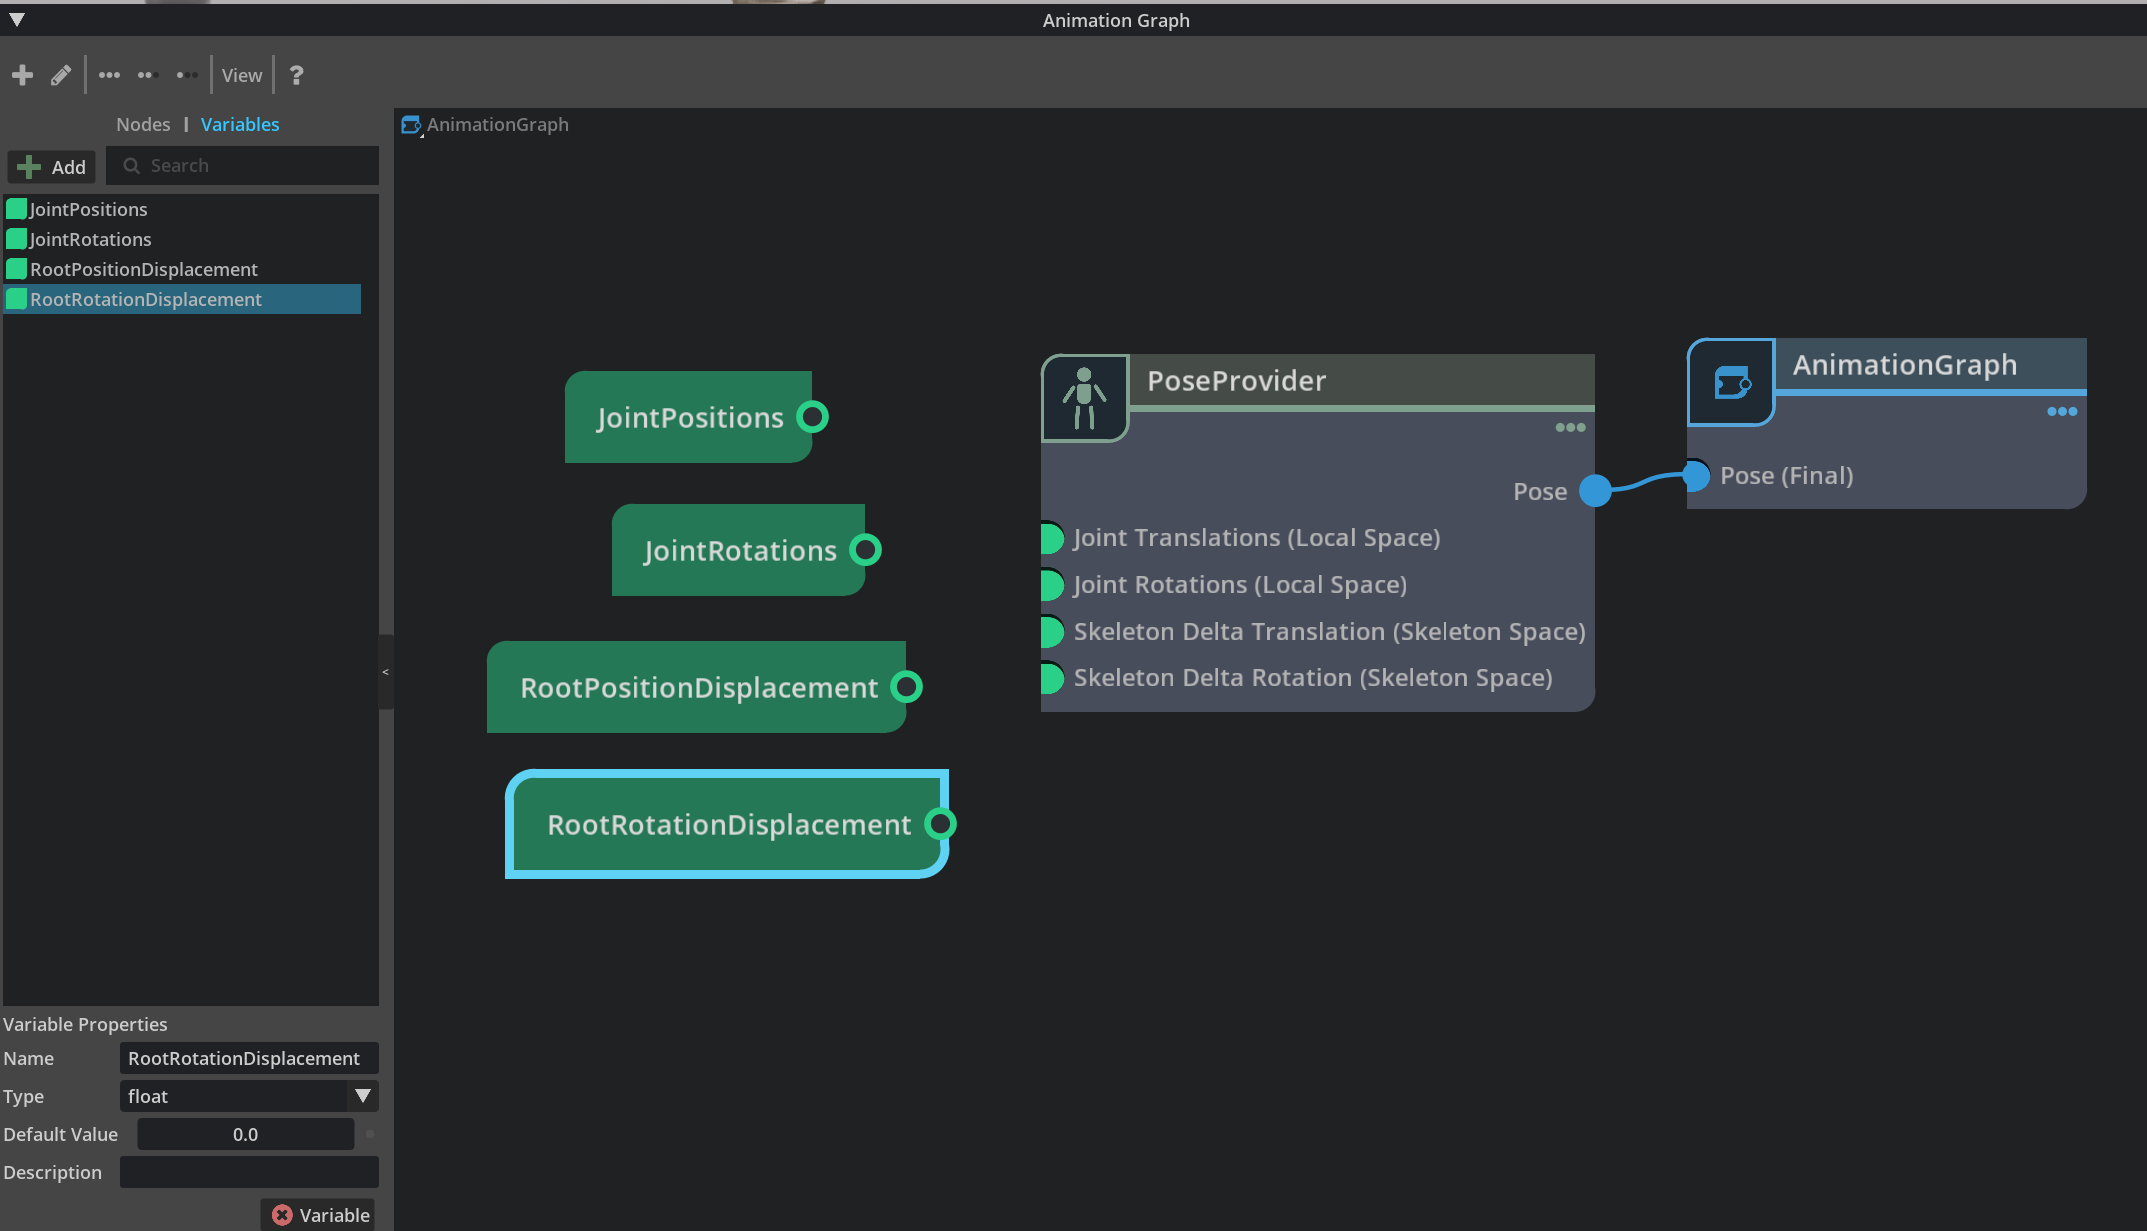Click the Variable delete button
This screenshot has width=2147, height=1231.
(320, 1215)
